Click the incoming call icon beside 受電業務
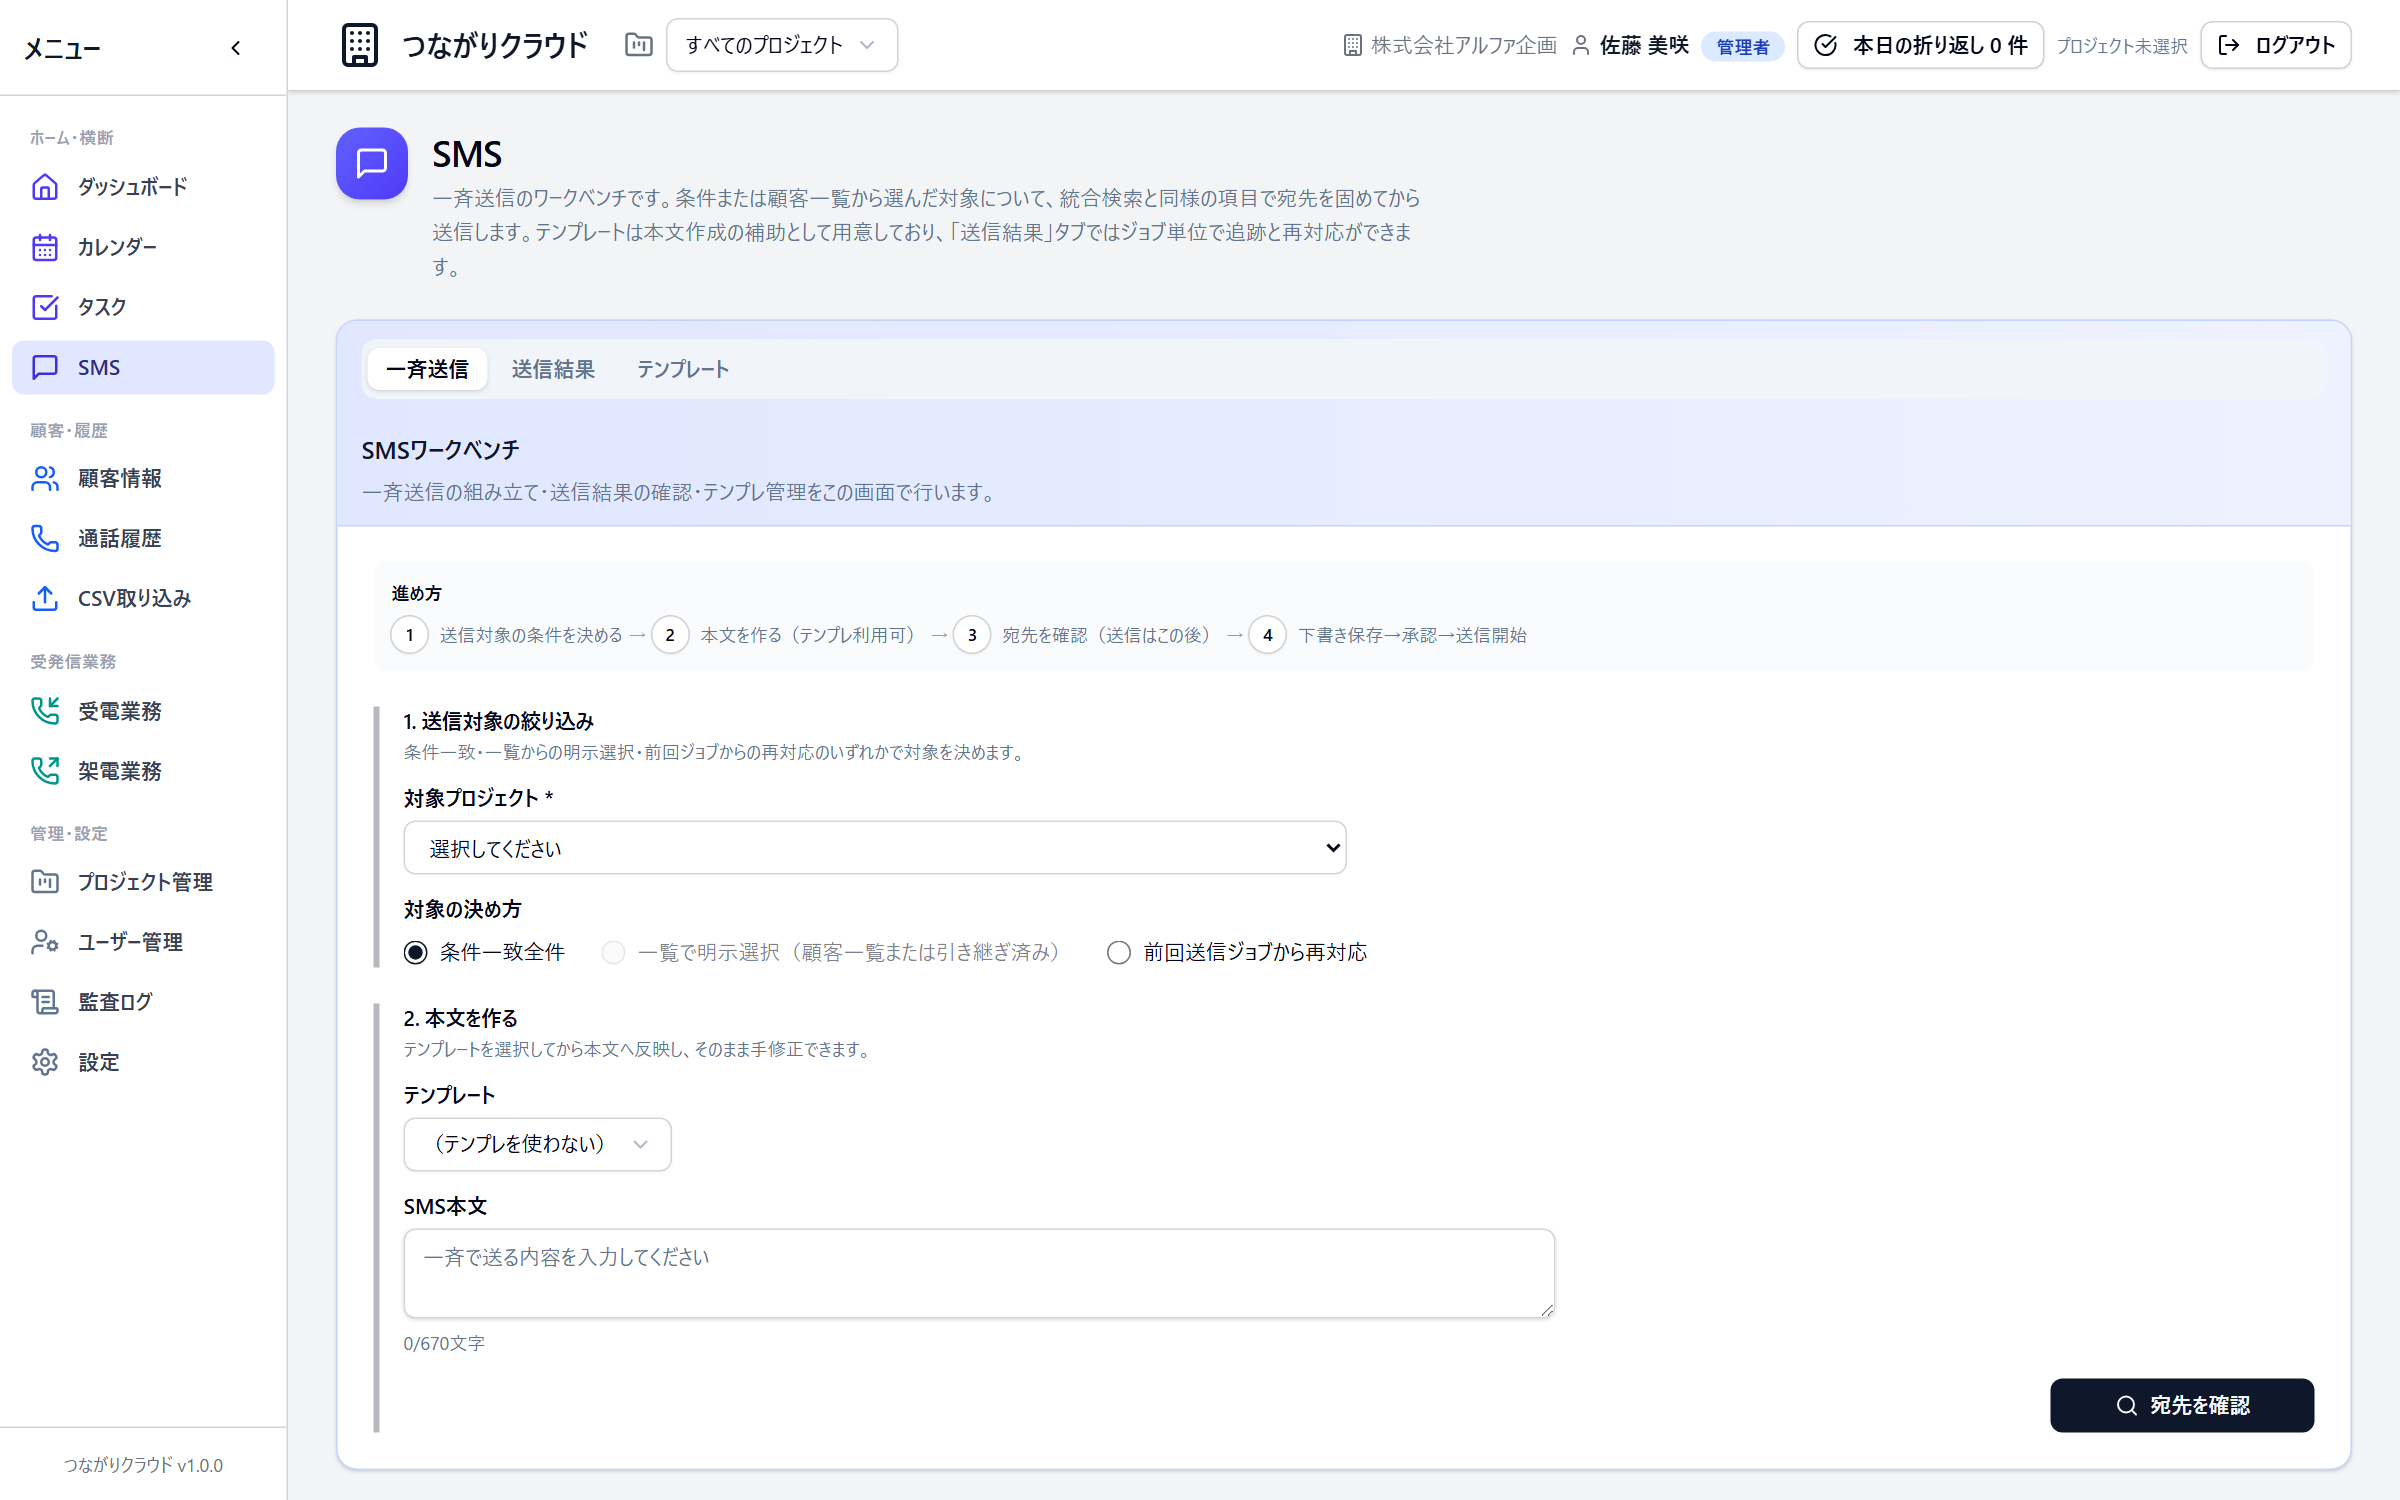The image size is (2400, 1500). (x=45, y=711)
